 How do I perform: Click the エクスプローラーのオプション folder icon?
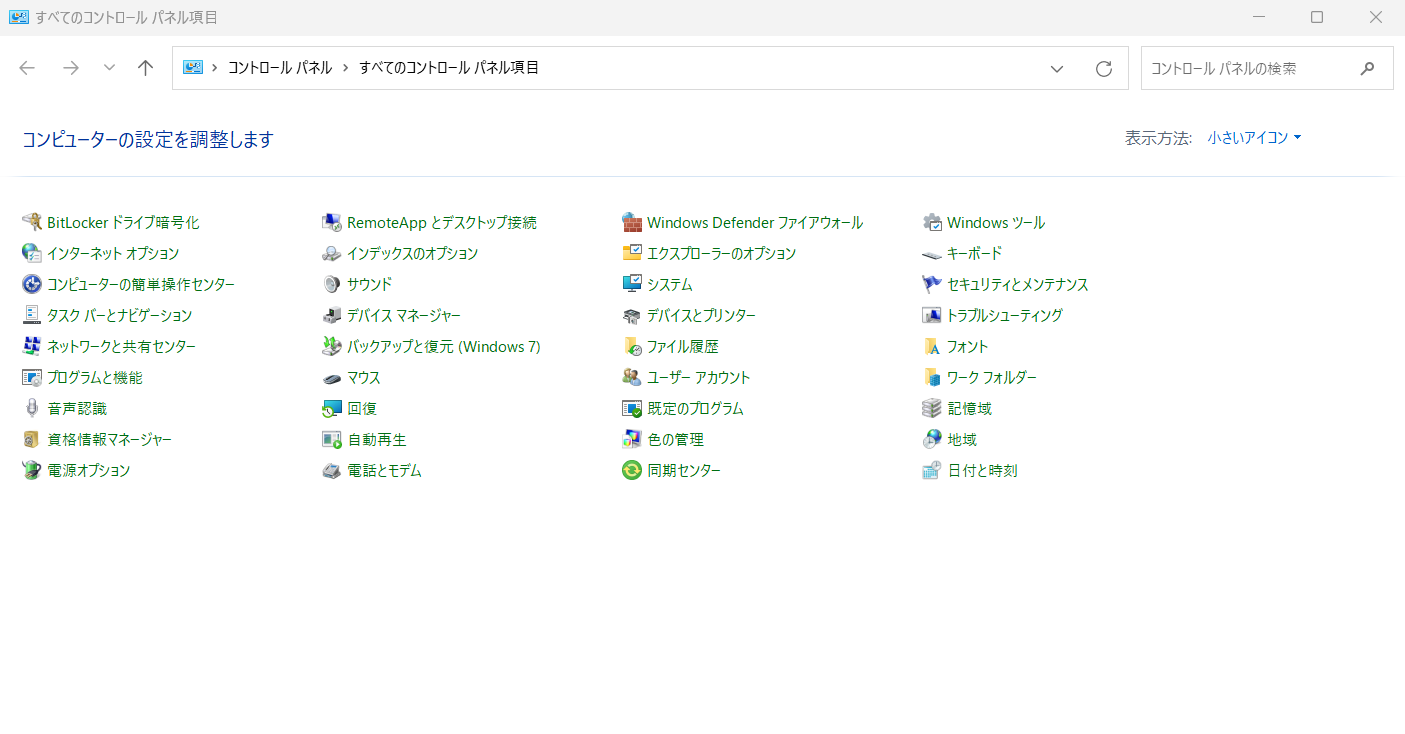[631, 253]
